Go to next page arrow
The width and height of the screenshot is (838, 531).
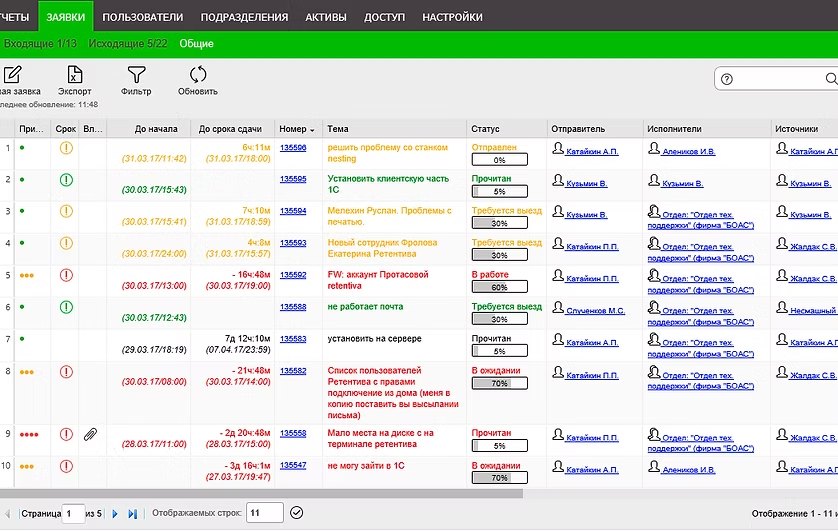115,514
